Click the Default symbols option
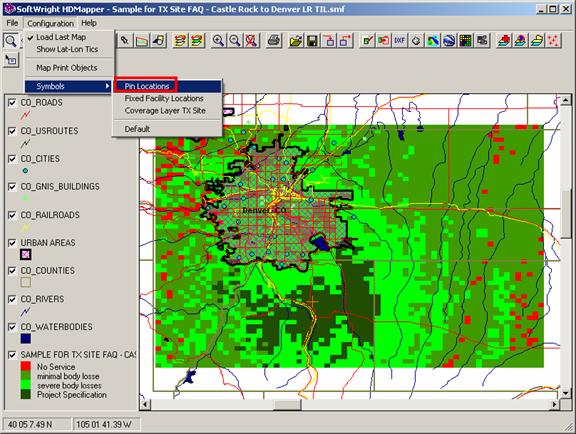 (137, 129)
